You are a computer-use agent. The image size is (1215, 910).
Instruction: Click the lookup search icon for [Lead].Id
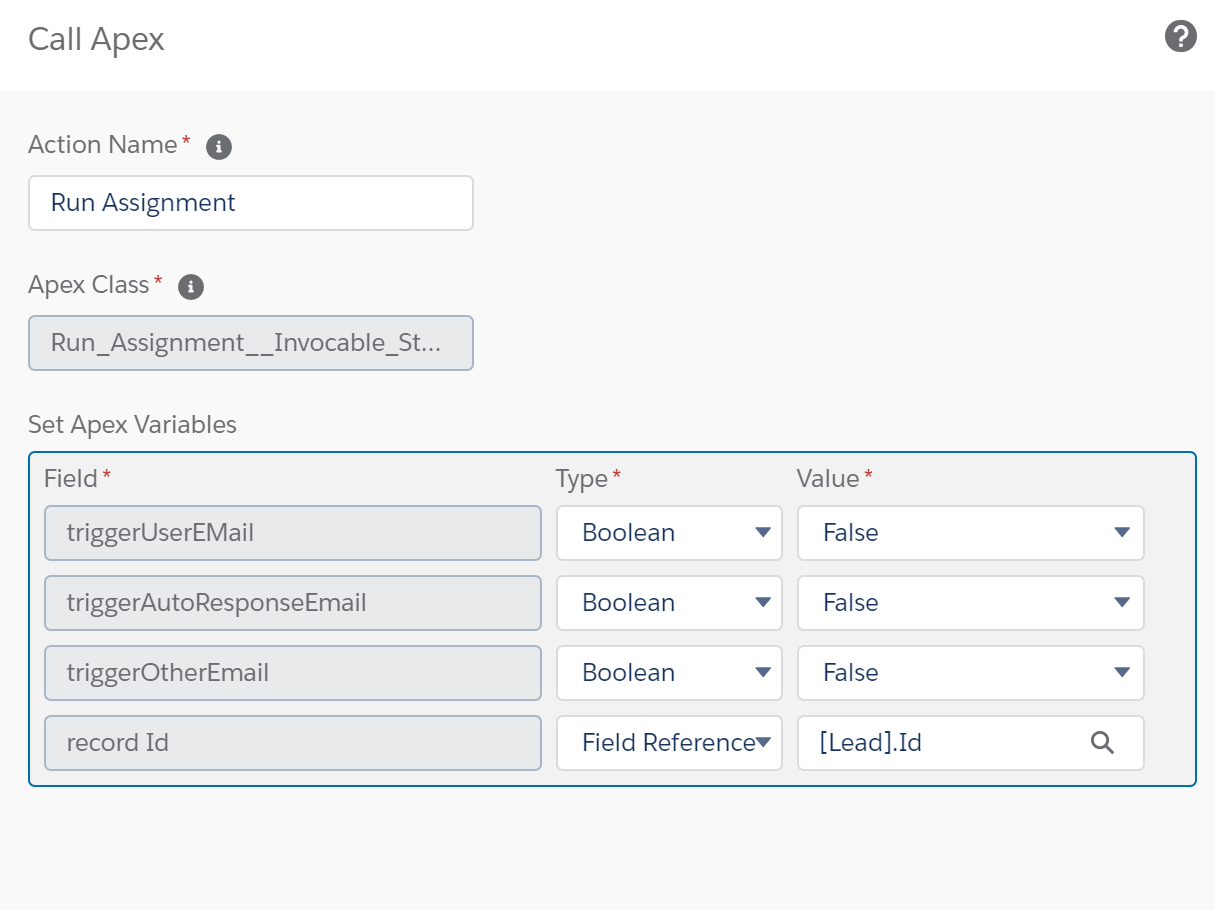1102,742
